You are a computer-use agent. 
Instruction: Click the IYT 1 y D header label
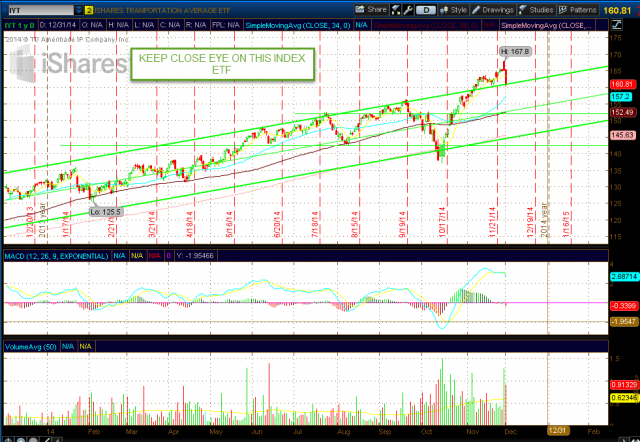point(20,25)
